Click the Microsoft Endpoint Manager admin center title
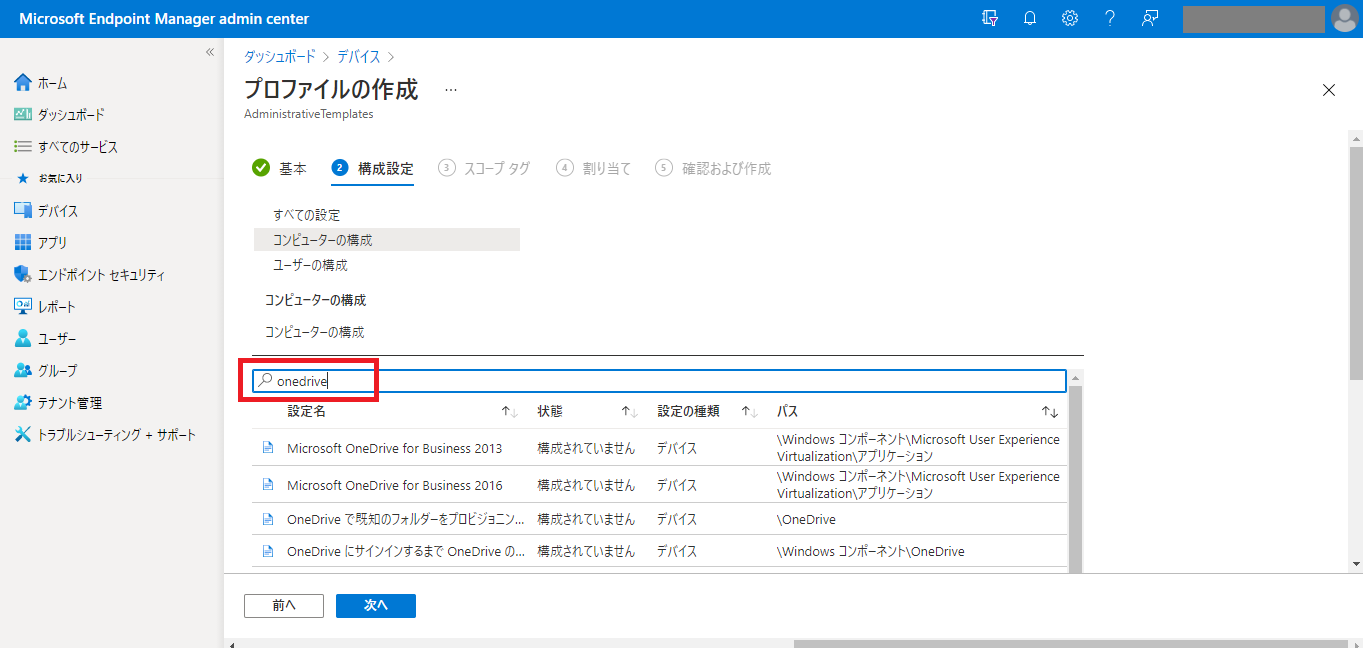This screenshot has width=1363, height=648. pyautogui.click(x=164, y=19)
